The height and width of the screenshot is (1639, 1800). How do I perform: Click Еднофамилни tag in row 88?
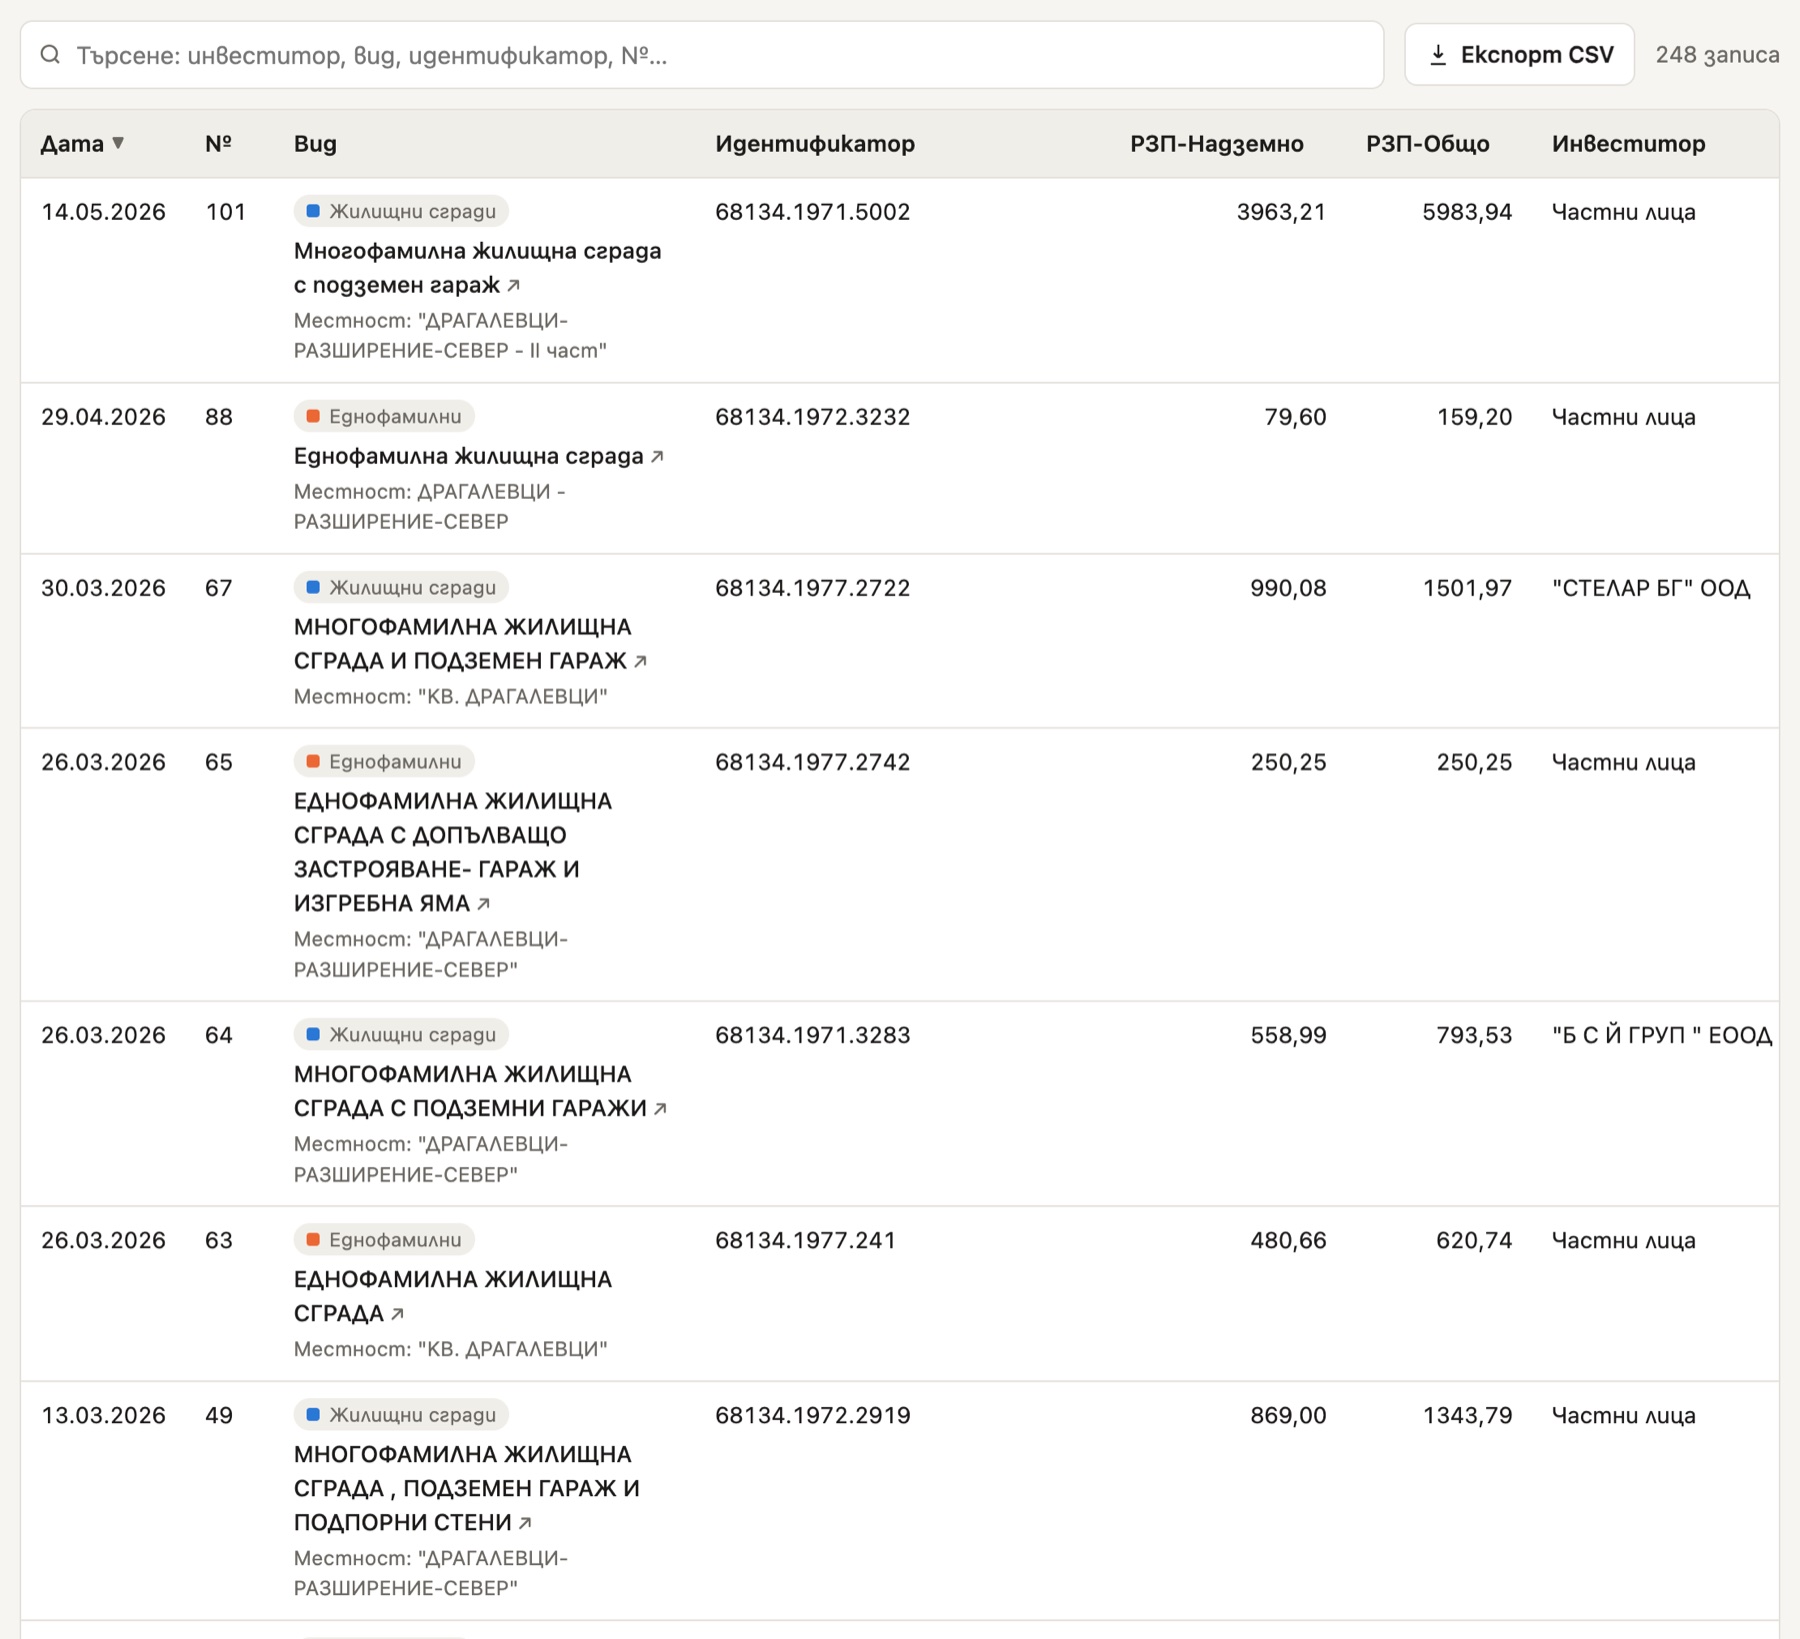pyautogui.click(x=384, y=417)
